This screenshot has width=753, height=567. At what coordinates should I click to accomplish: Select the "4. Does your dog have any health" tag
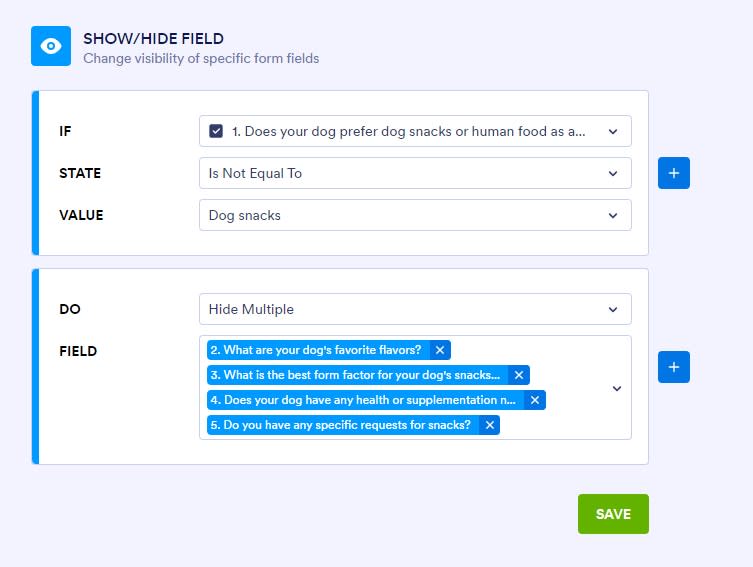366,400
